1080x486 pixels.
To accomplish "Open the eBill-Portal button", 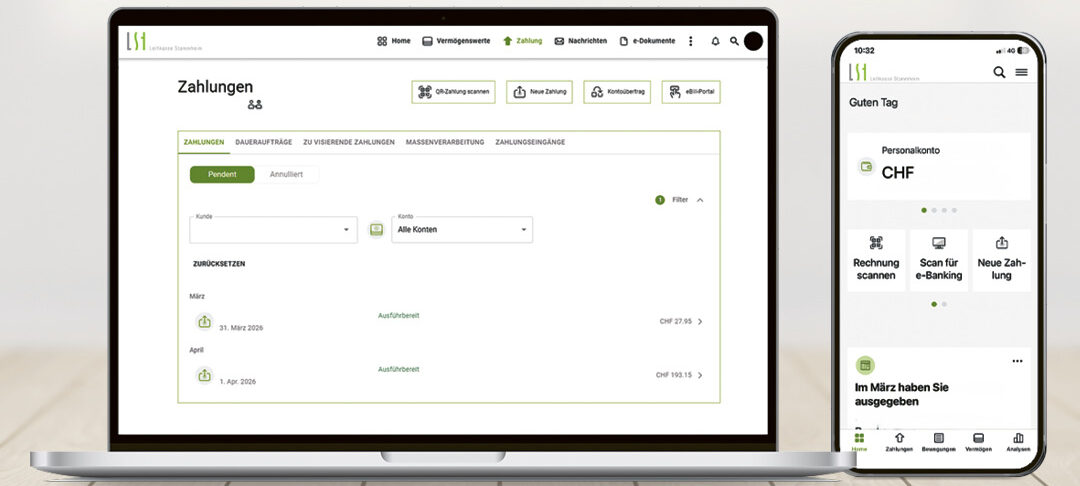I will coord(691,92).
